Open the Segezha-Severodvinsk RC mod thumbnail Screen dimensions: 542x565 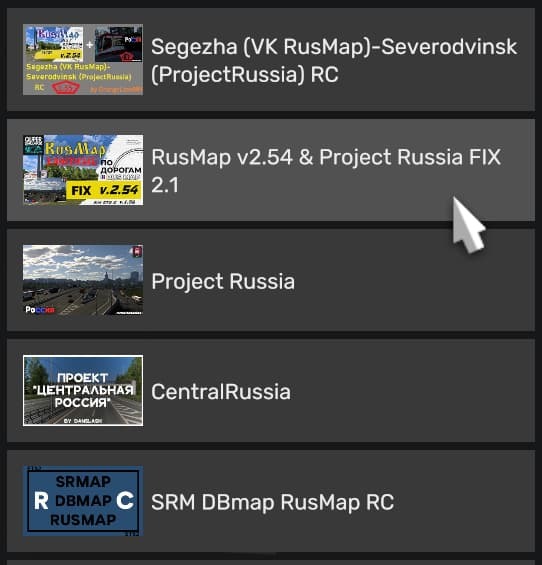click(83, 59)
